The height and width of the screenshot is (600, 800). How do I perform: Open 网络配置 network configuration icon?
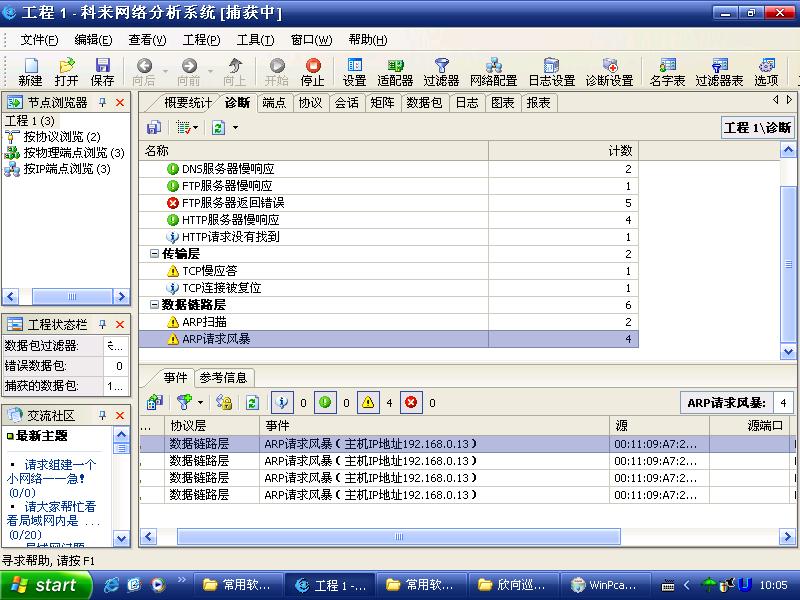coord(493,71)
